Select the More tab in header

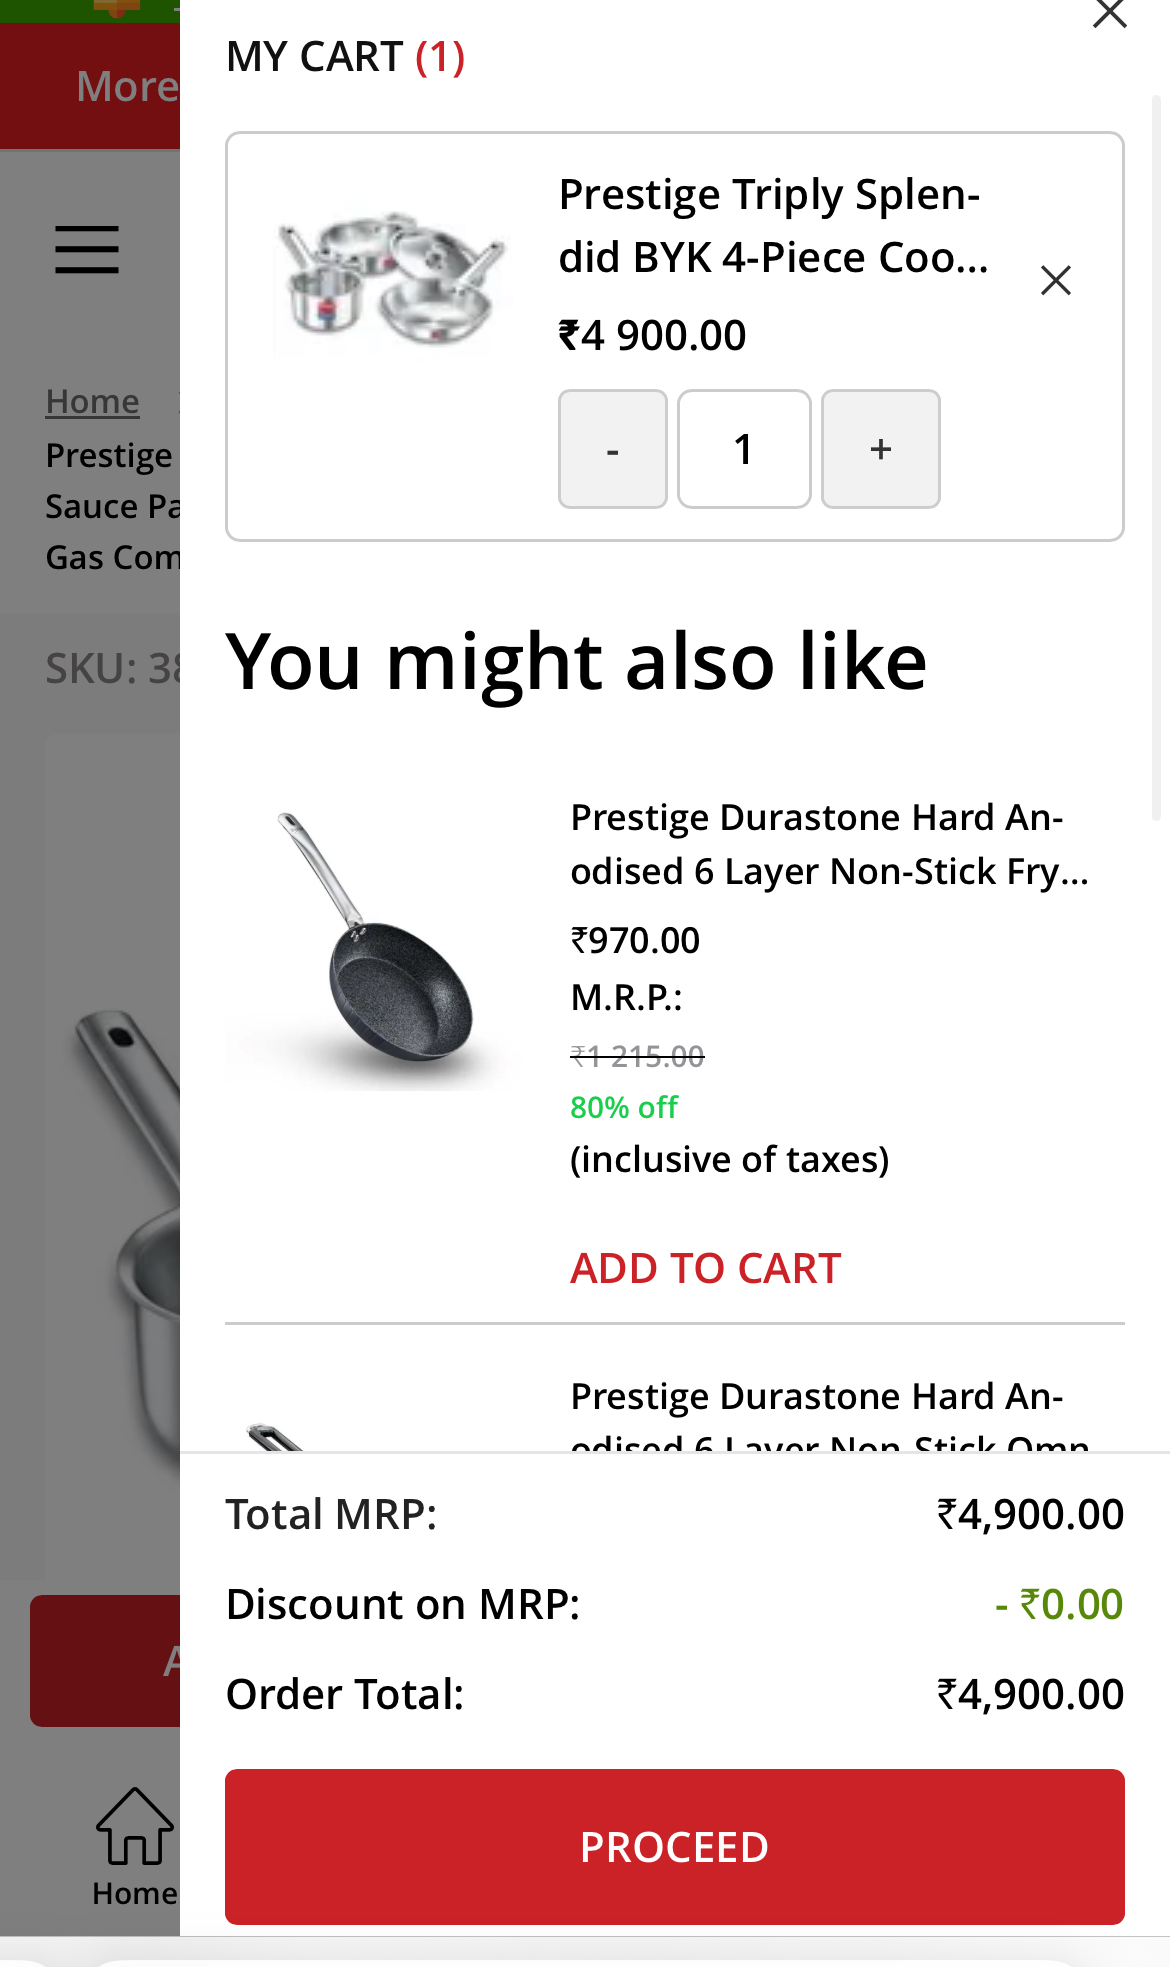point(126,86)
